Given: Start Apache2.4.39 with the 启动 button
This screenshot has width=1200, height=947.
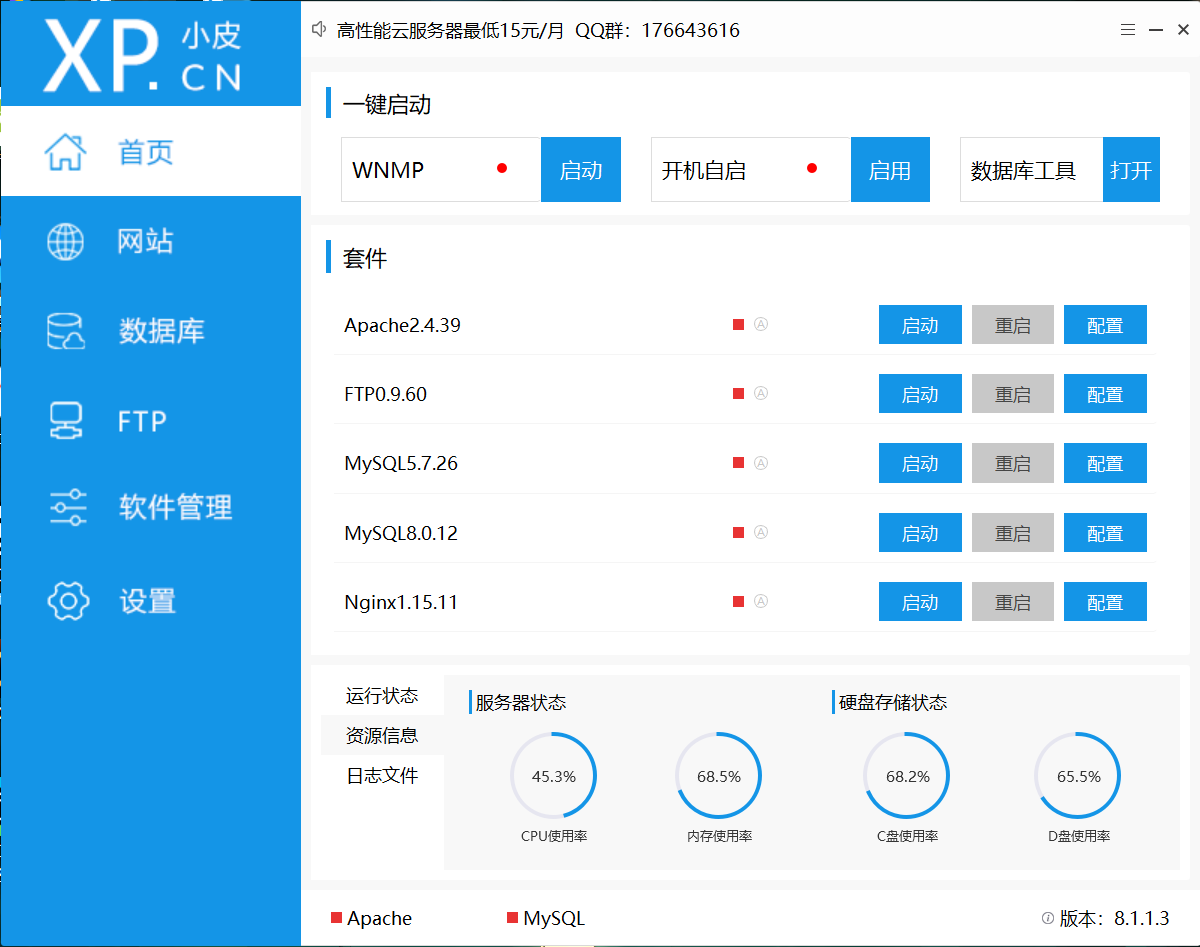Looking at the screenshot, I should pos(920,324).
